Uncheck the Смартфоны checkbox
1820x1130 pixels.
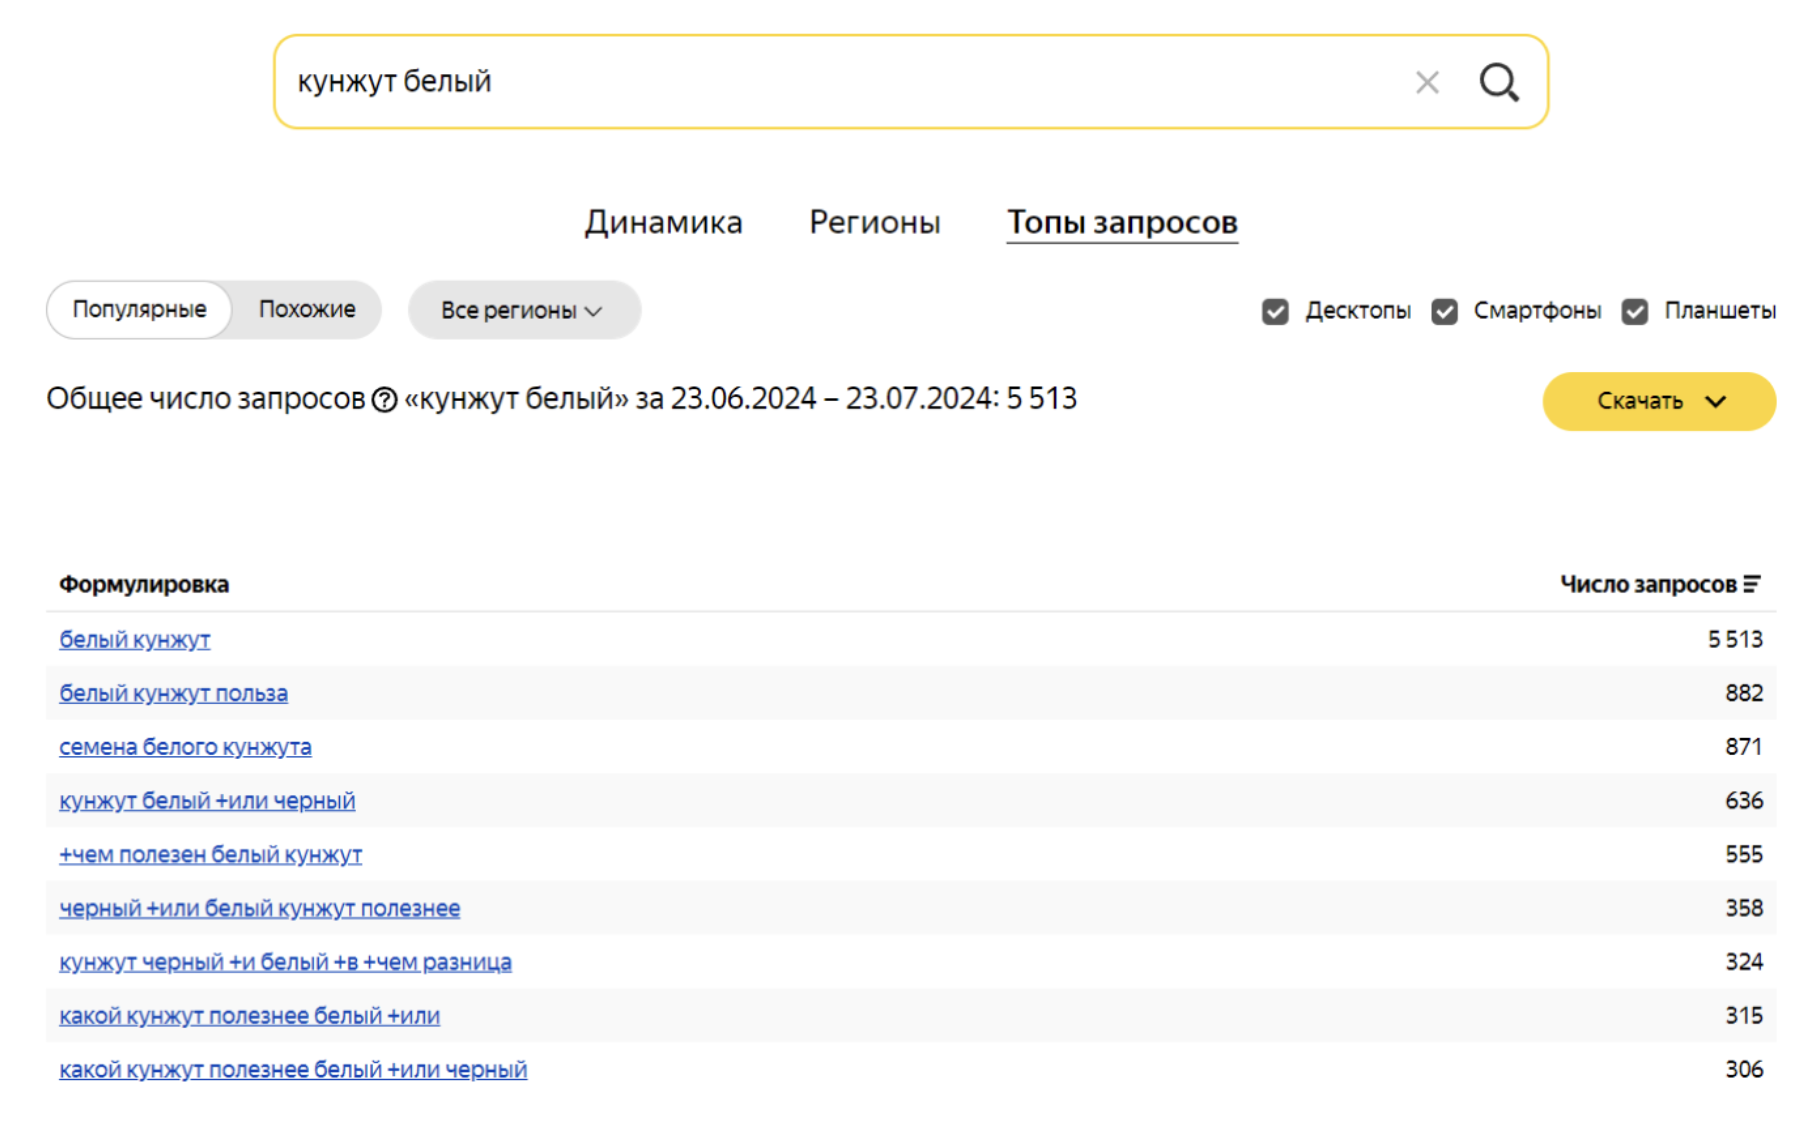point(1444,311)
